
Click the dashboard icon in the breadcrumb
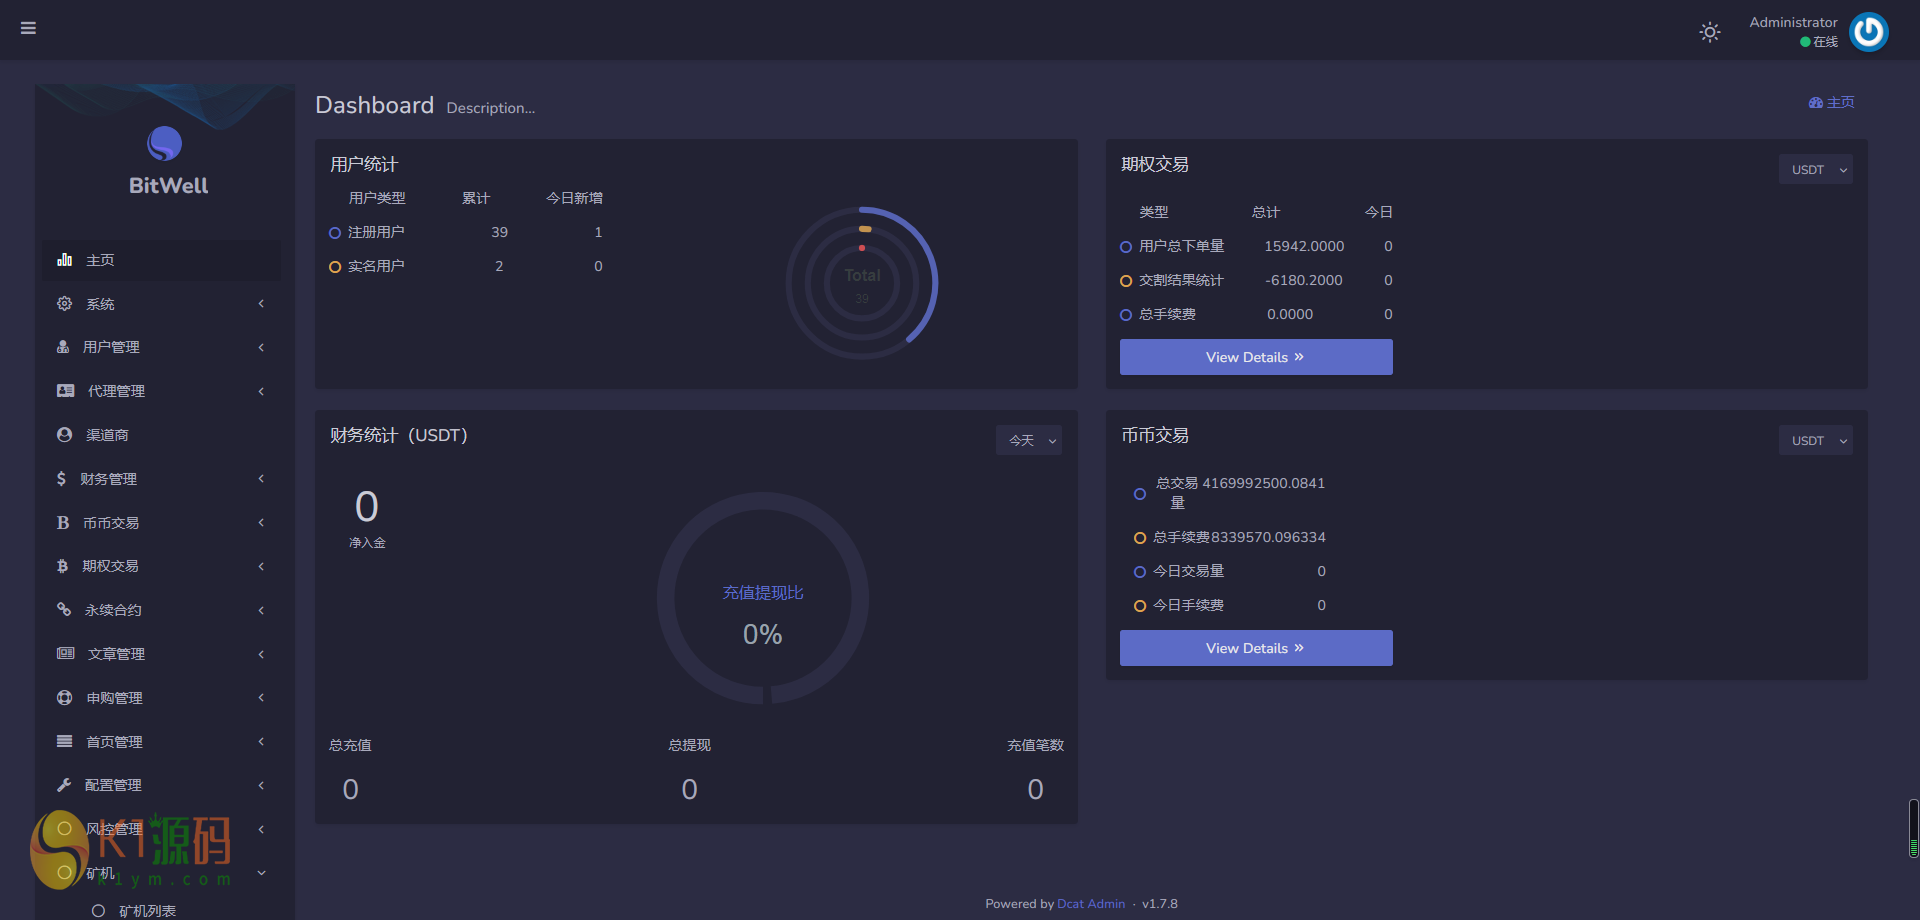tap(1816, 103)
